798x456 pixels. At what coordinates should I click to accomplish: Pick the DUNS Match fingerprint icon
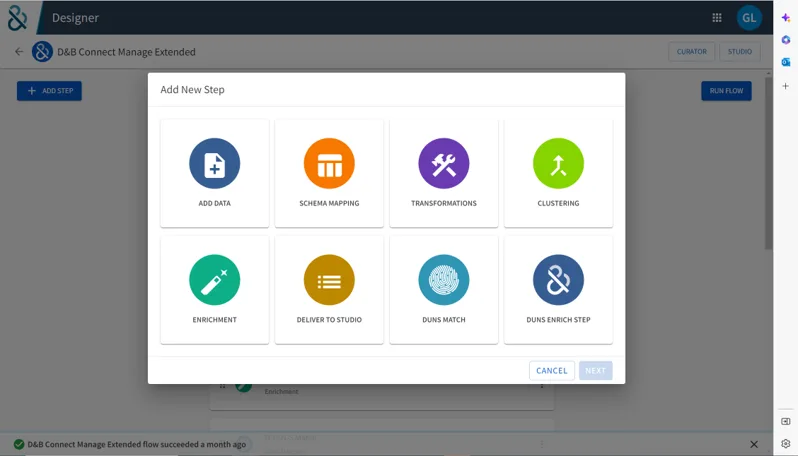pos(444,280)
